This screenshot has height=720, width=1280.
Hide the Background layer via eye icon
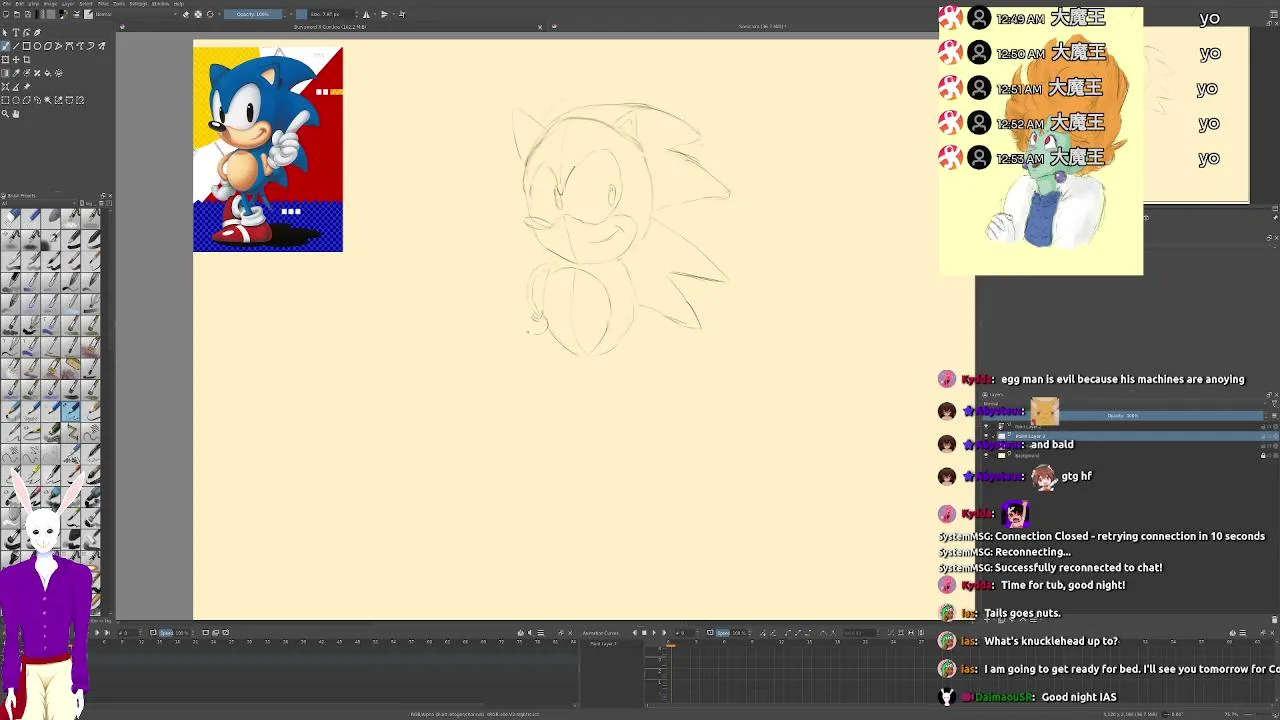point(986,456)
